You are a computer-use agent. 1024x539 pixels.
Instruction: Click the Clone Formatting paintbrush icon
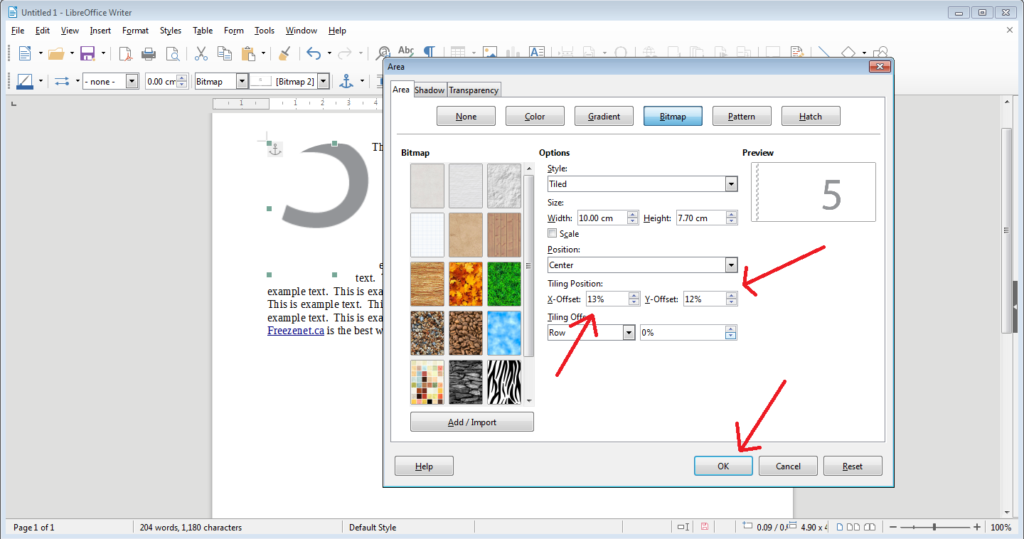[284, 53]
